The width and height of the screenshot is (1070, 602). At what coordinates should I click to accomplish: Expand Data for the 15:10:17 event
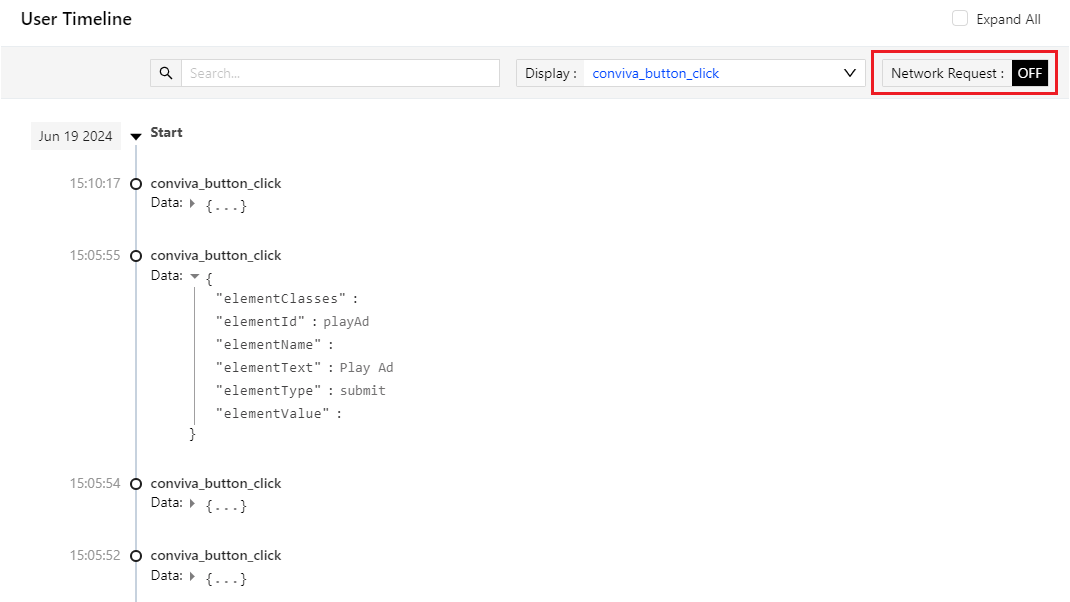(193, 203)
